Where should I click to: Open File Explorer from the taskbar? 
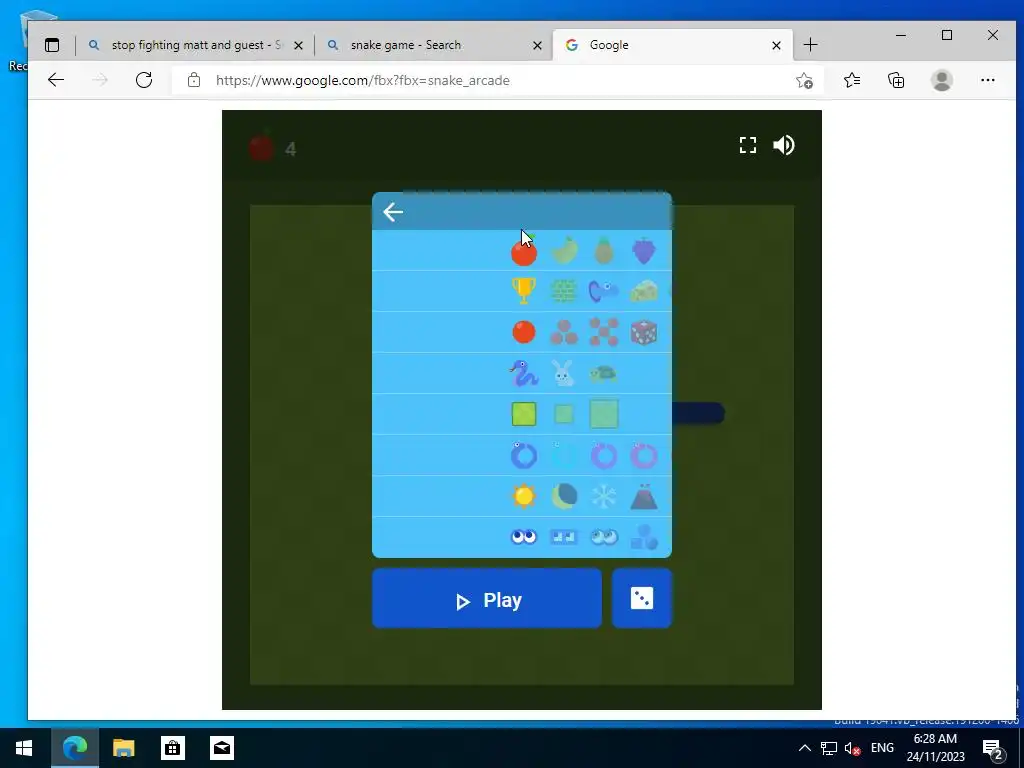click(123, 748)
